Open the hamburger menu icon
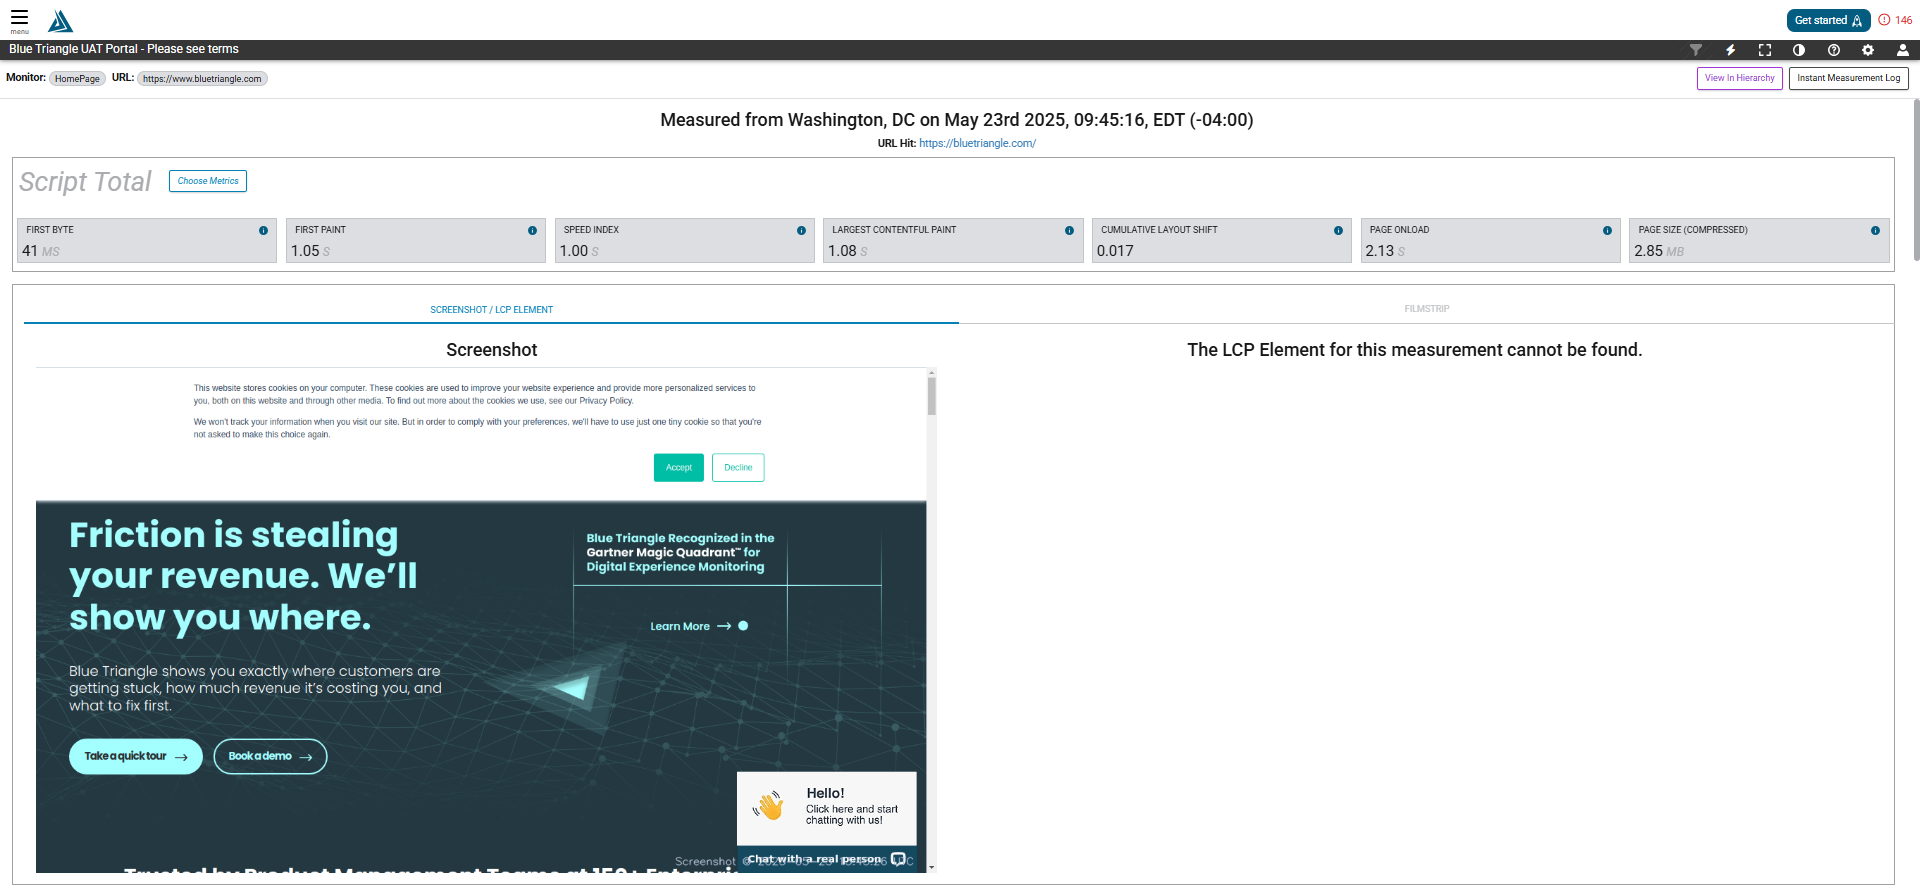This screenshot has width=1920, height=890. [x=19, y=20]
